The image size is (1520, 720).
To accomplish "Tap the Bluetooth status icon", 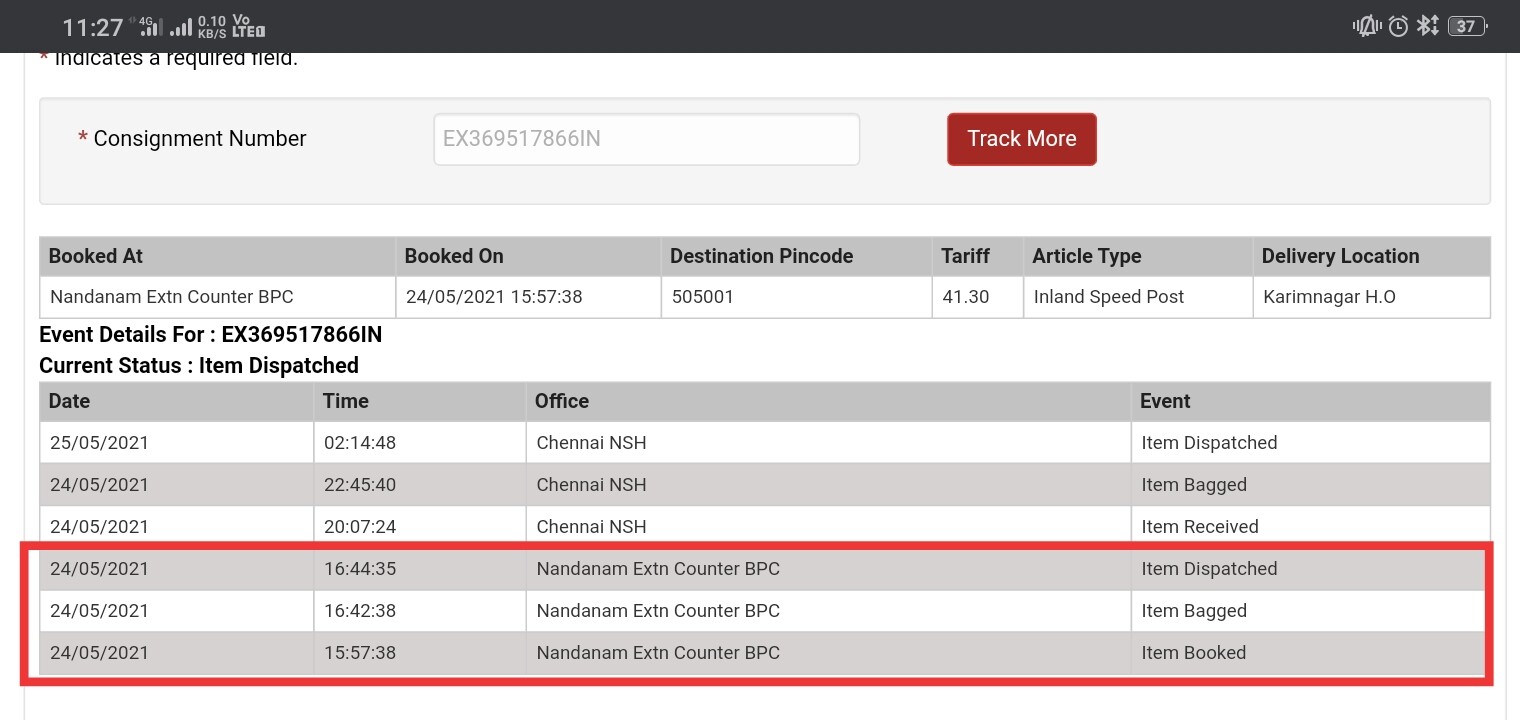I will 1427,26.
